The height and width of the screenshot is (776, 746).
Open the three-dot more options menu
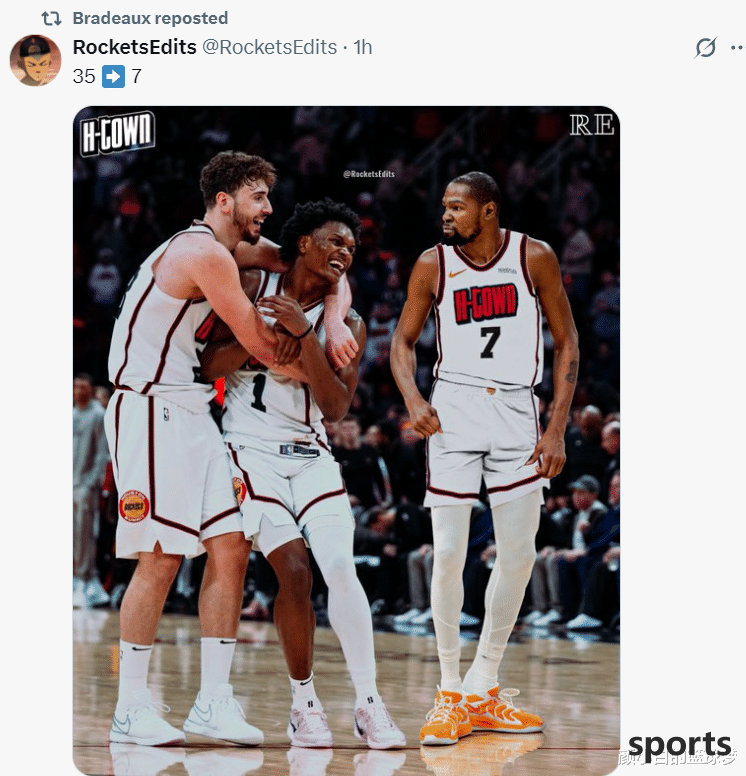737,48
